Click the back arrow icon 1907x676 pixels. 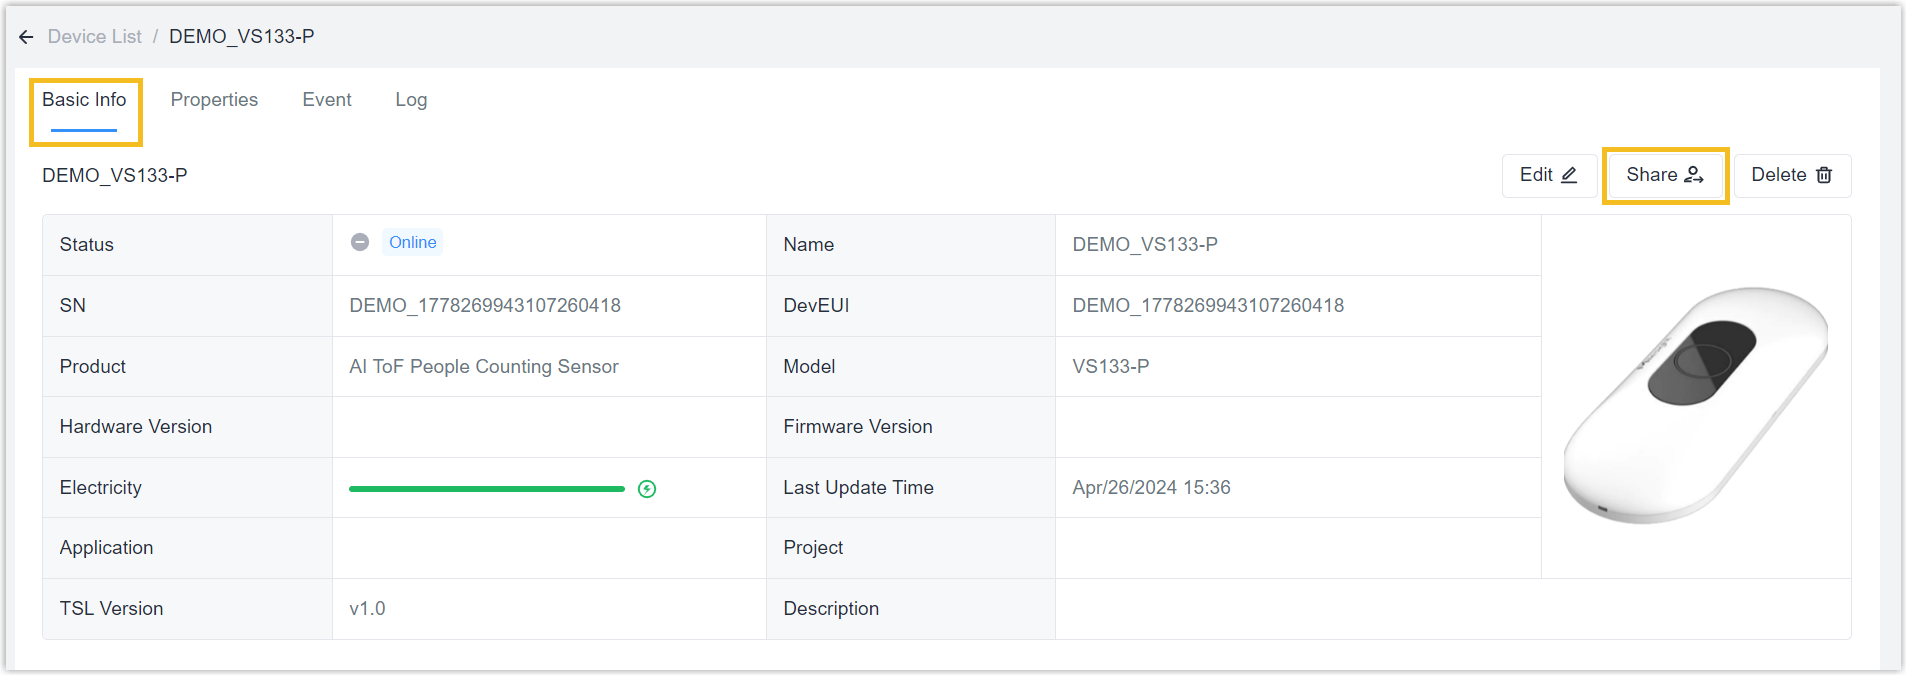point(26,37)
